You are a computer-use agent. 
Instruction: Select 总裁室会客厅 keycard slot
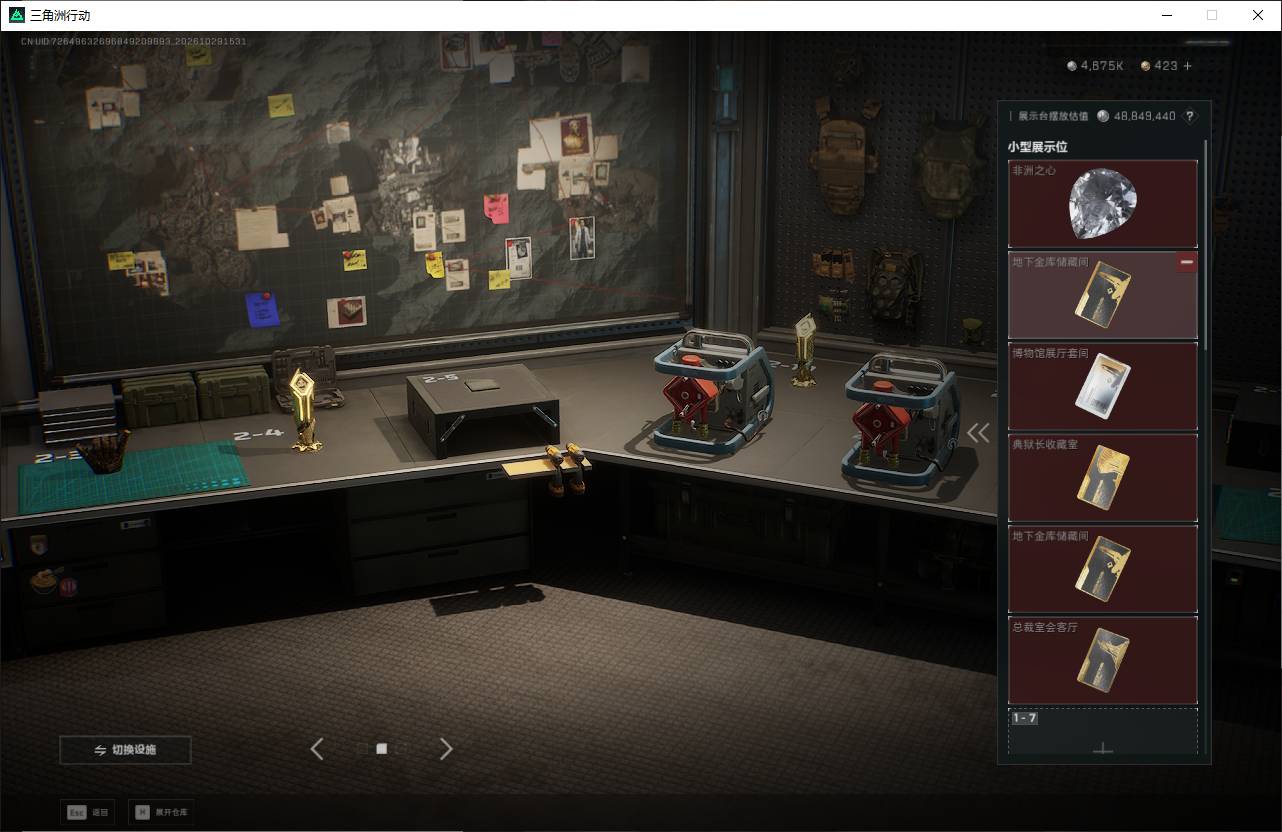[1103, 660]
